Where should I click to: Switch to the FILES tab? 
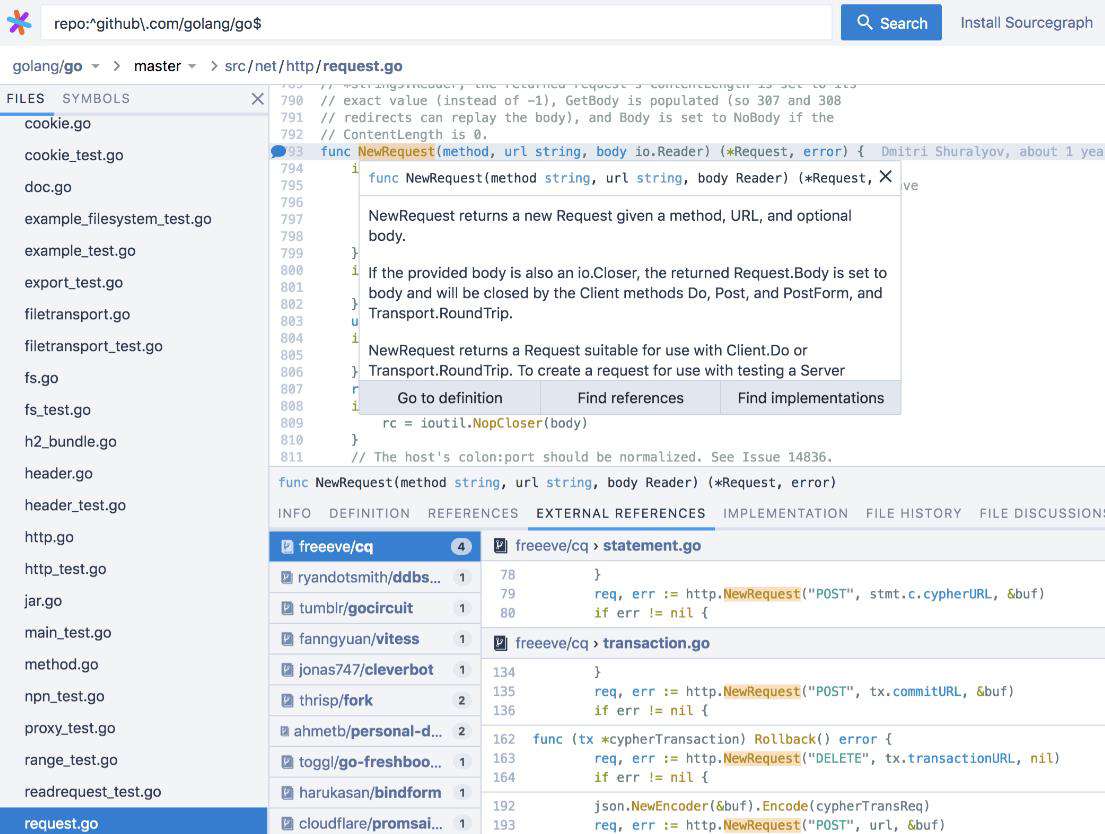(x=25, y=99)
